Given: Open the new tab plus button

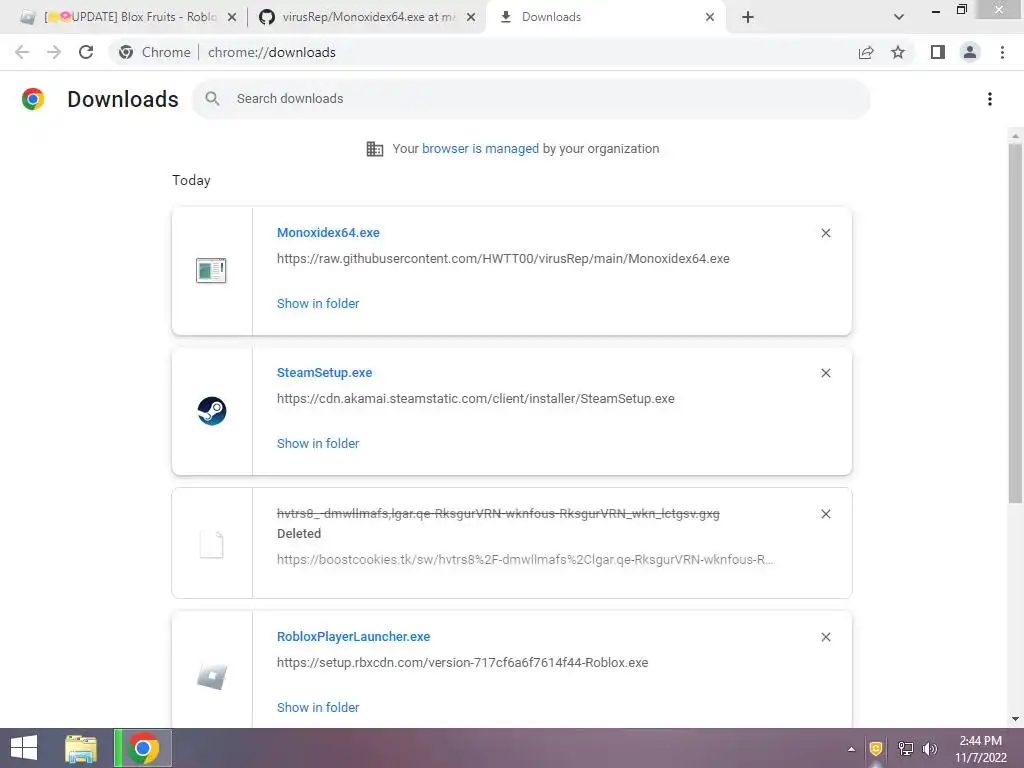Looking at the screenshot, I should 748,17.
